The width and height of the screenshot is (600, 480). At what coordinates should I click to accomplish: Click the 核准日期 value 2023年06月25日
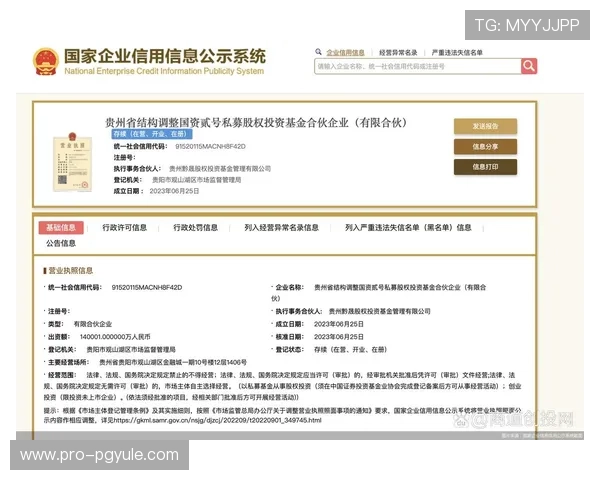coord(339,337)
